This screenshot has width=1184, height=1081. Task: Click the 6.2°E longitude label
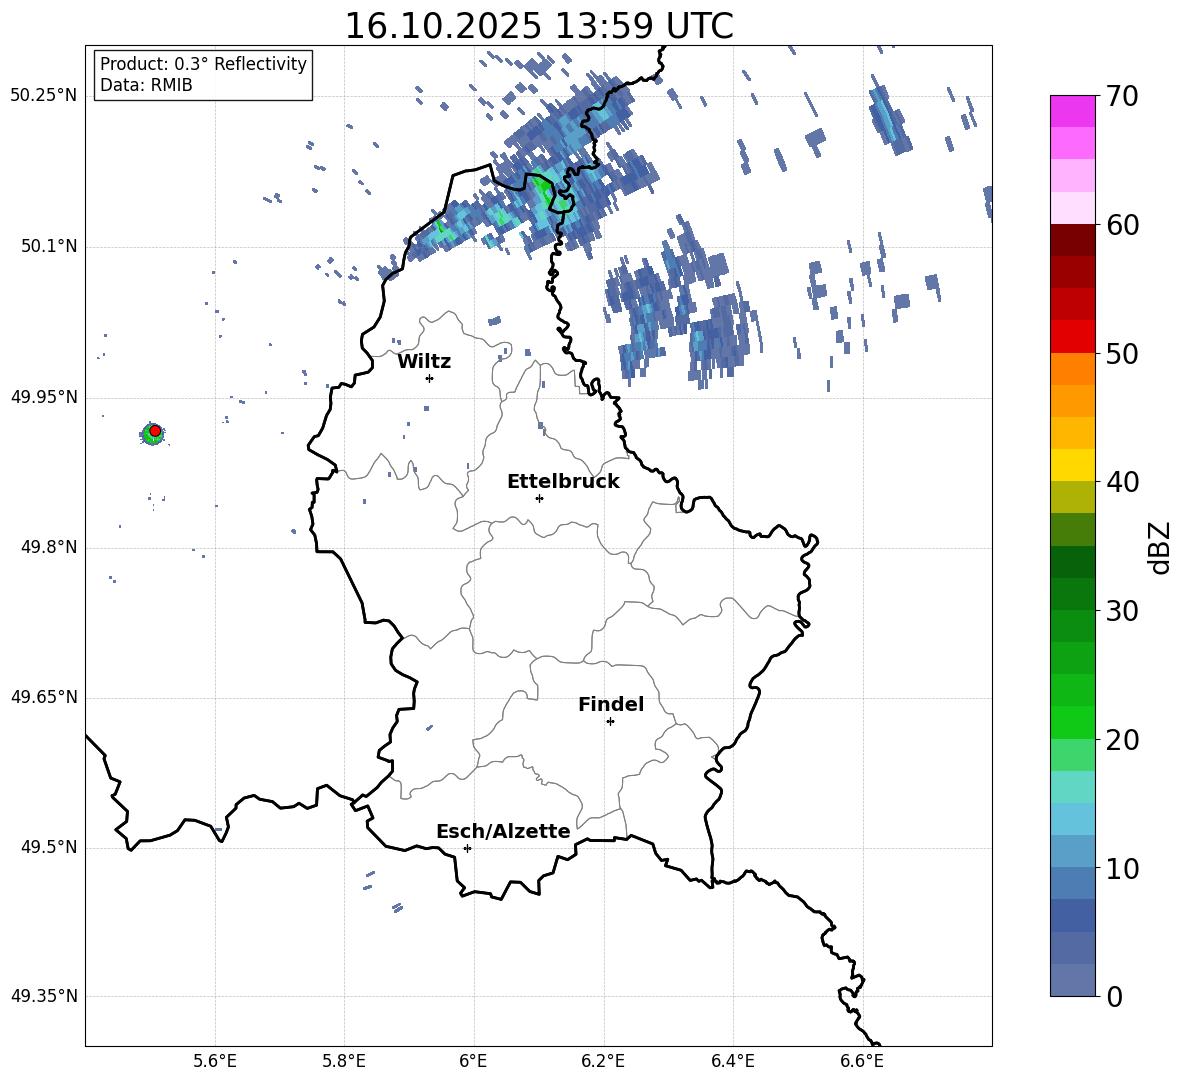[603, 1061]
